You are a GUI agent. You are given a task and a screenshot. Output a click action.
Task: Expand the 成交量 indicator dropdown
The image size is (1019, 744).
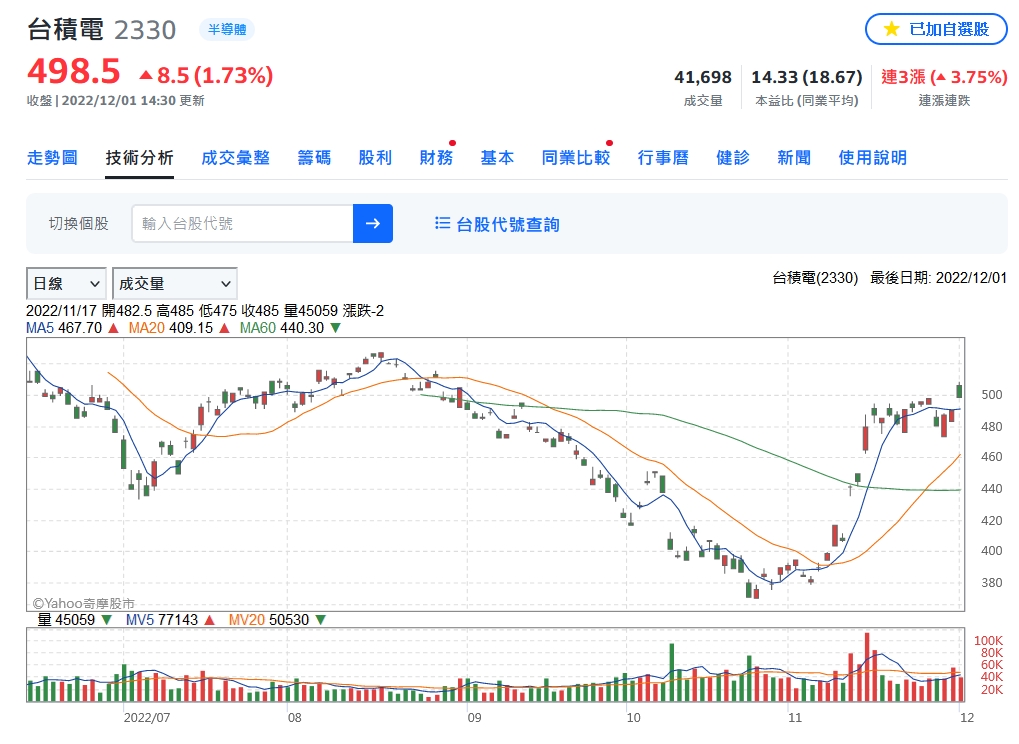pos(175,284)
